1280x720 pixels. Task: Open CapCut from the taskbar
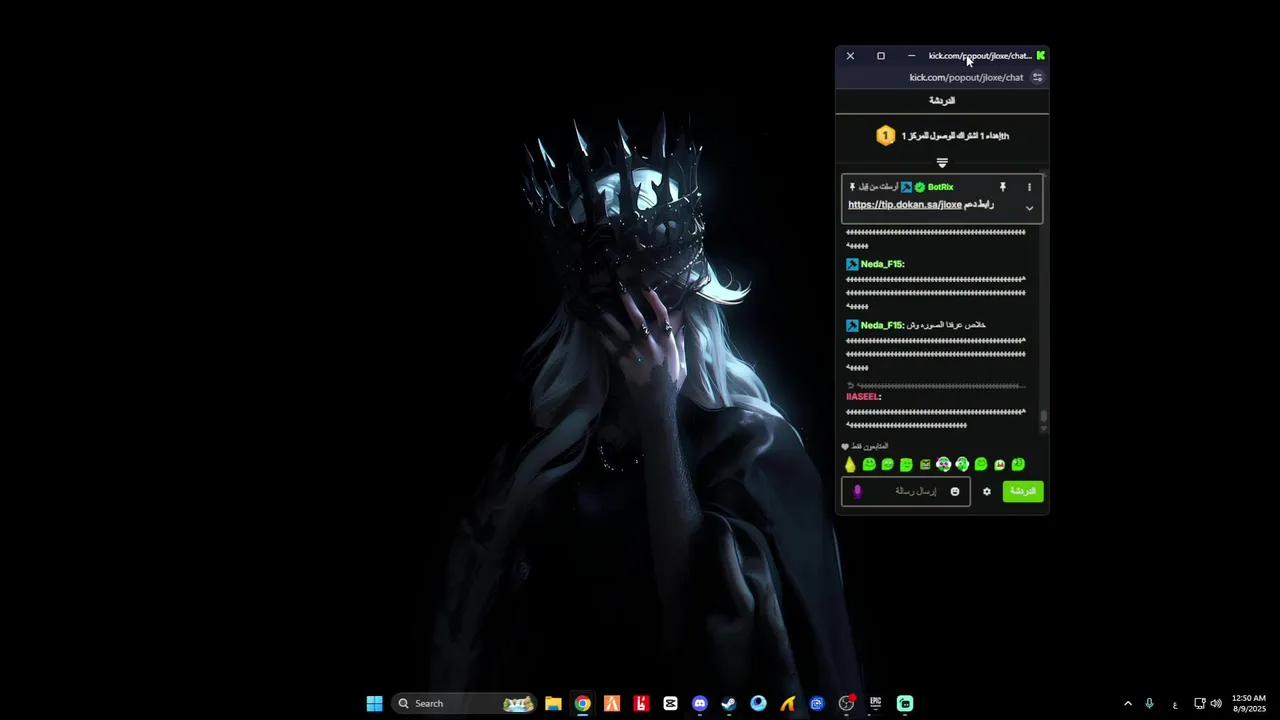point(670,704)
